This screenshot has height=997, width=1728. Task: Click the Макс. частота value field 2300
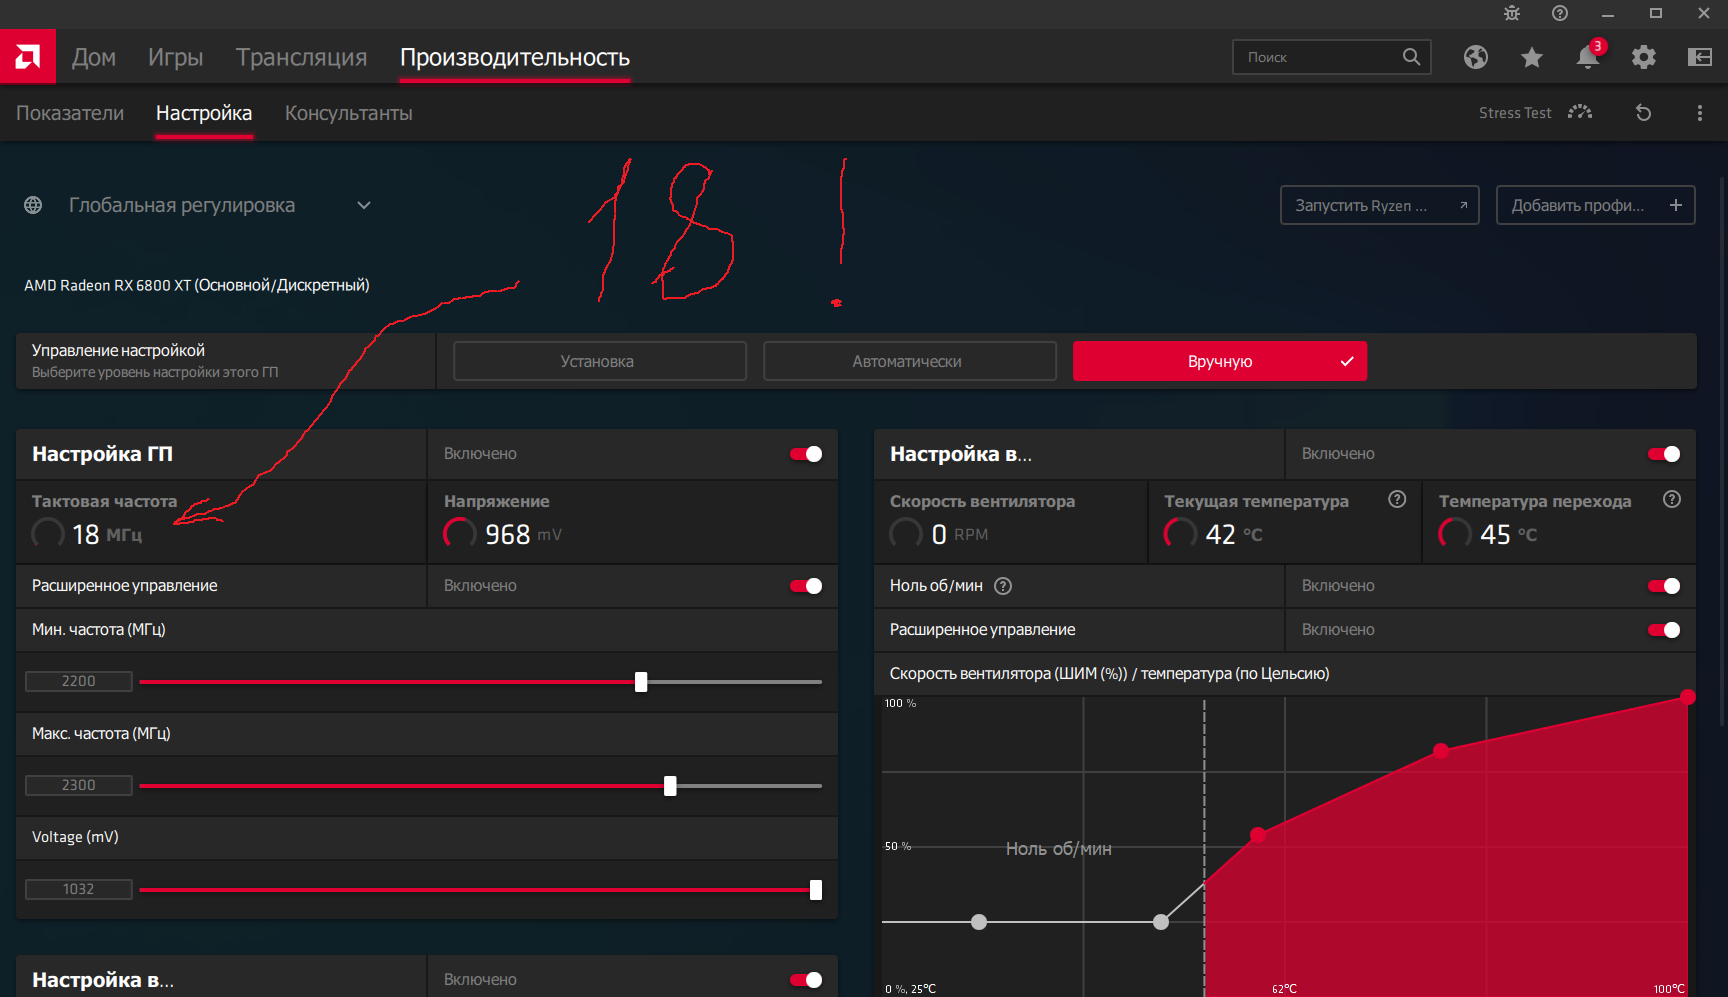point(79,786)
